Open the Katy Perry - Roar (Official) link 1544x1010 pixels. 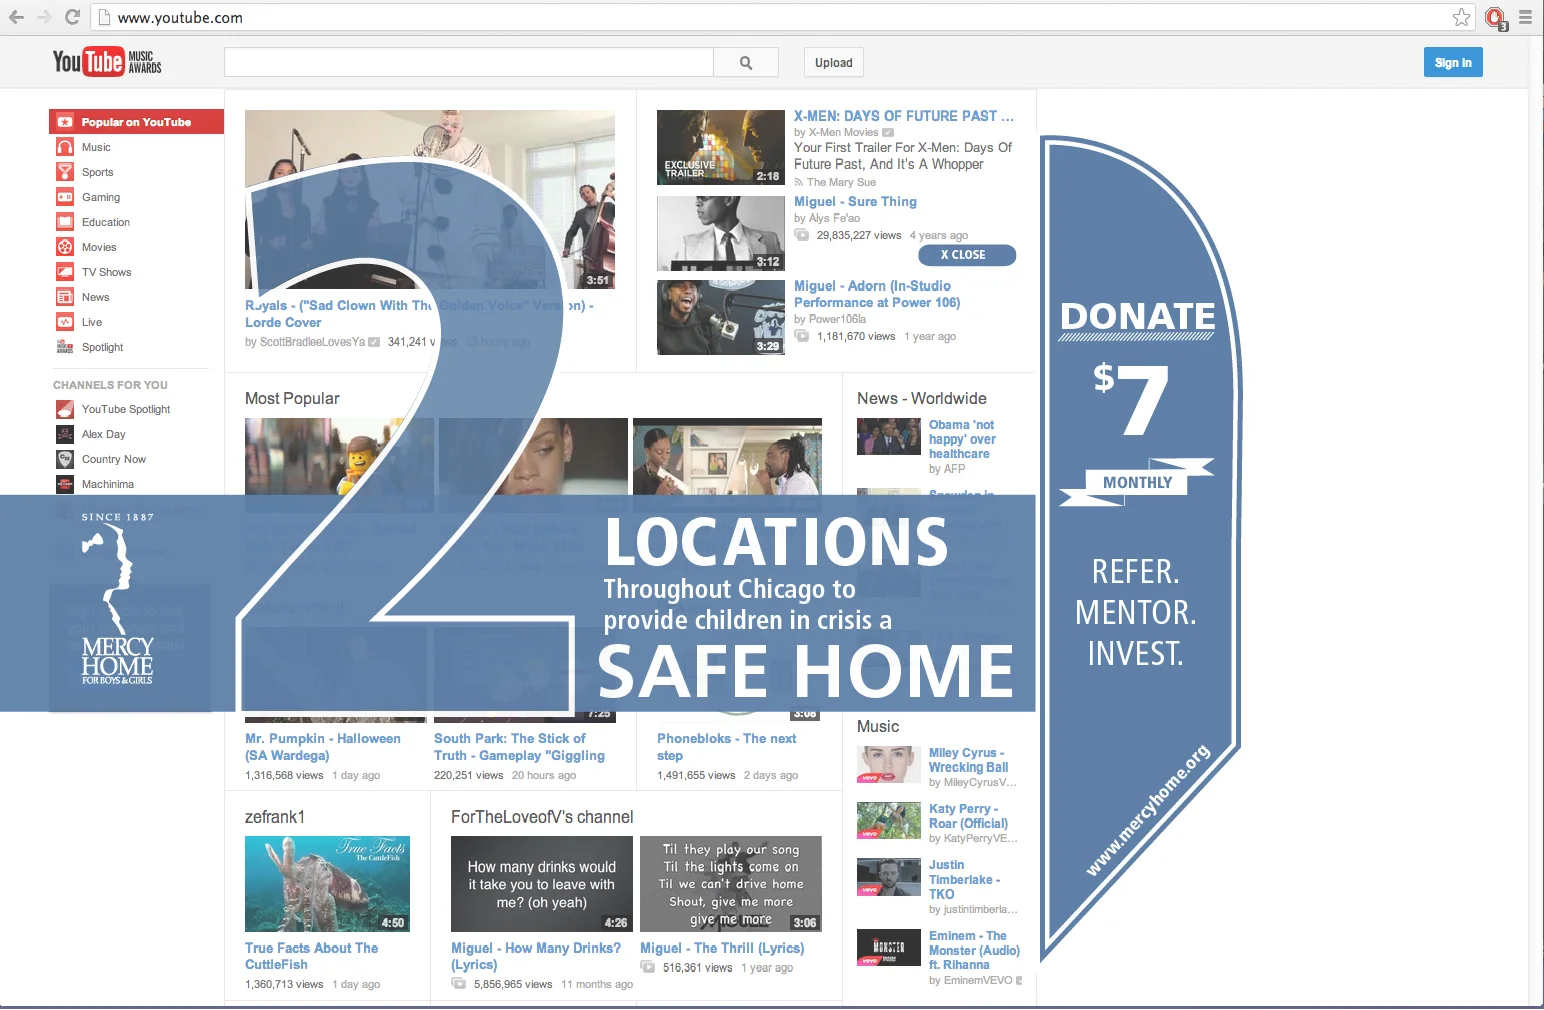click(968, 816)
